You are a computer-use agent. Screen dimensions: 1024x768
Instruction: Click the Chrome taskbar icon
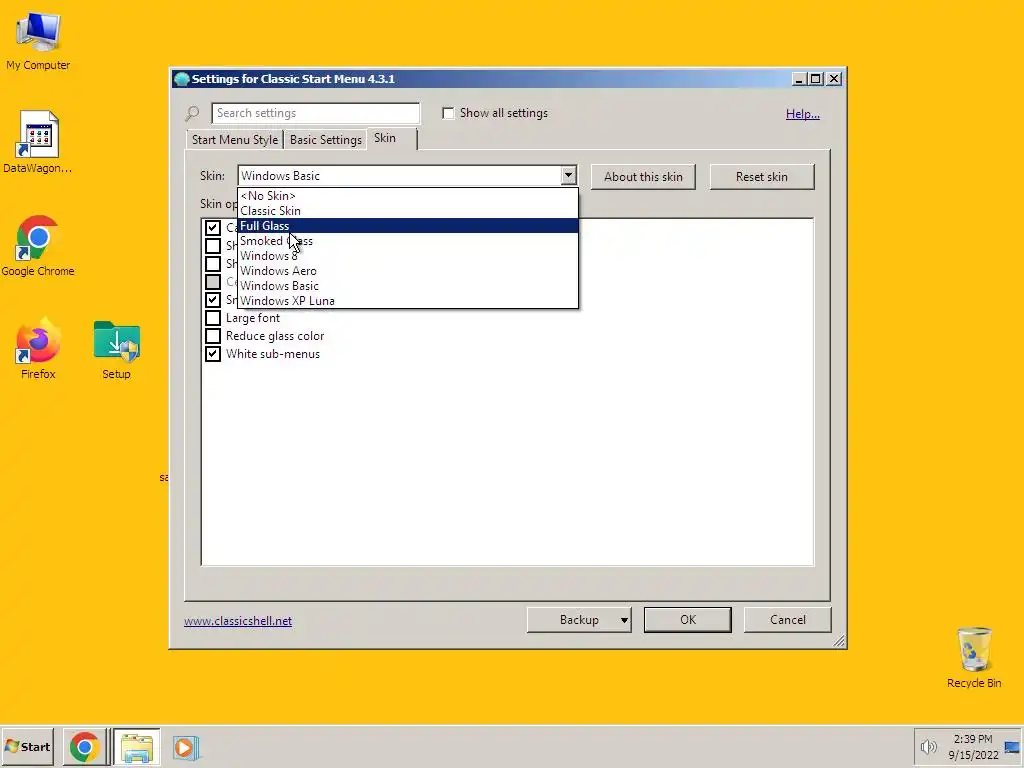85,747
